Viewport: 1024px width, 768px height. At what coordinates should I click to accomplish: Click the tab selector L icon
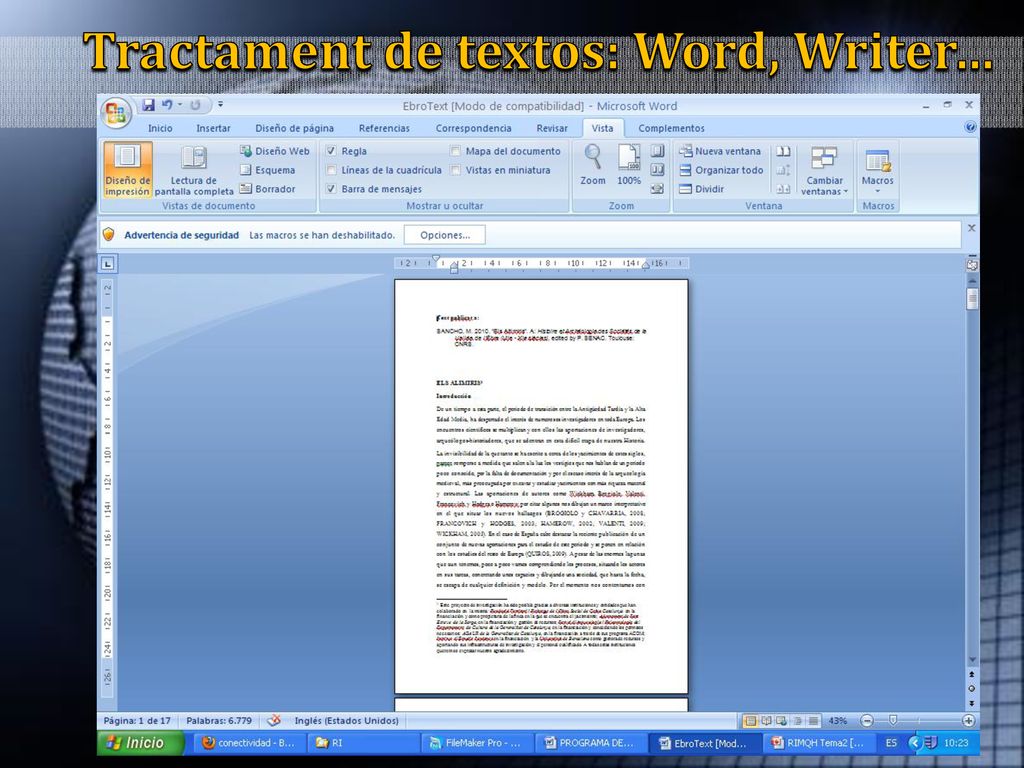click(107, 264)
